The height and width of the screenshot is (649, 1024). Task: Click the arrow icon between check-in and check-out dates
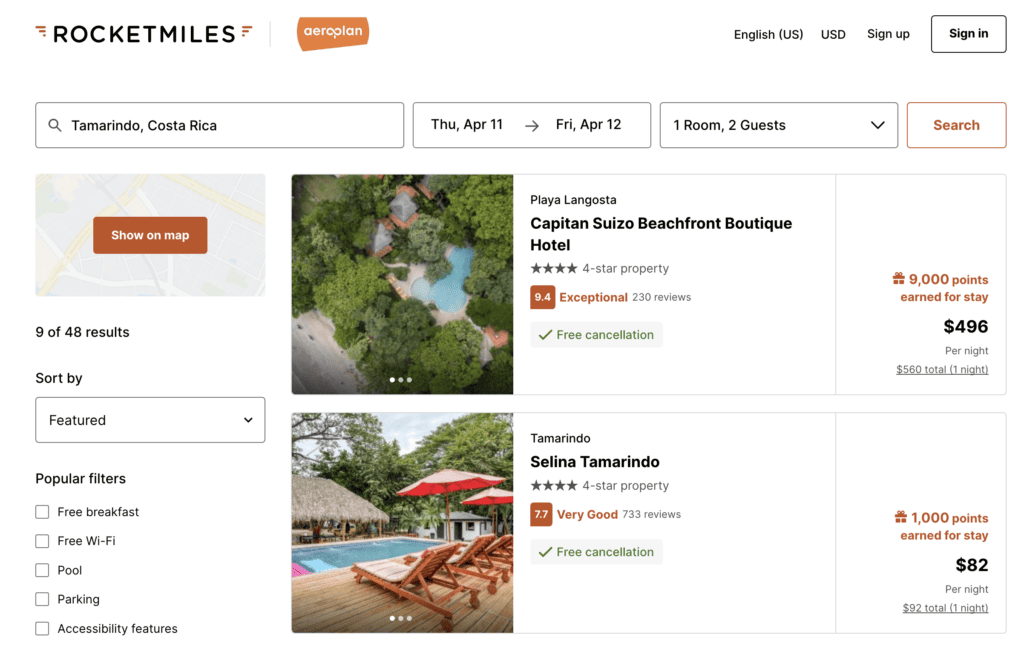click(x=531, y=124)
